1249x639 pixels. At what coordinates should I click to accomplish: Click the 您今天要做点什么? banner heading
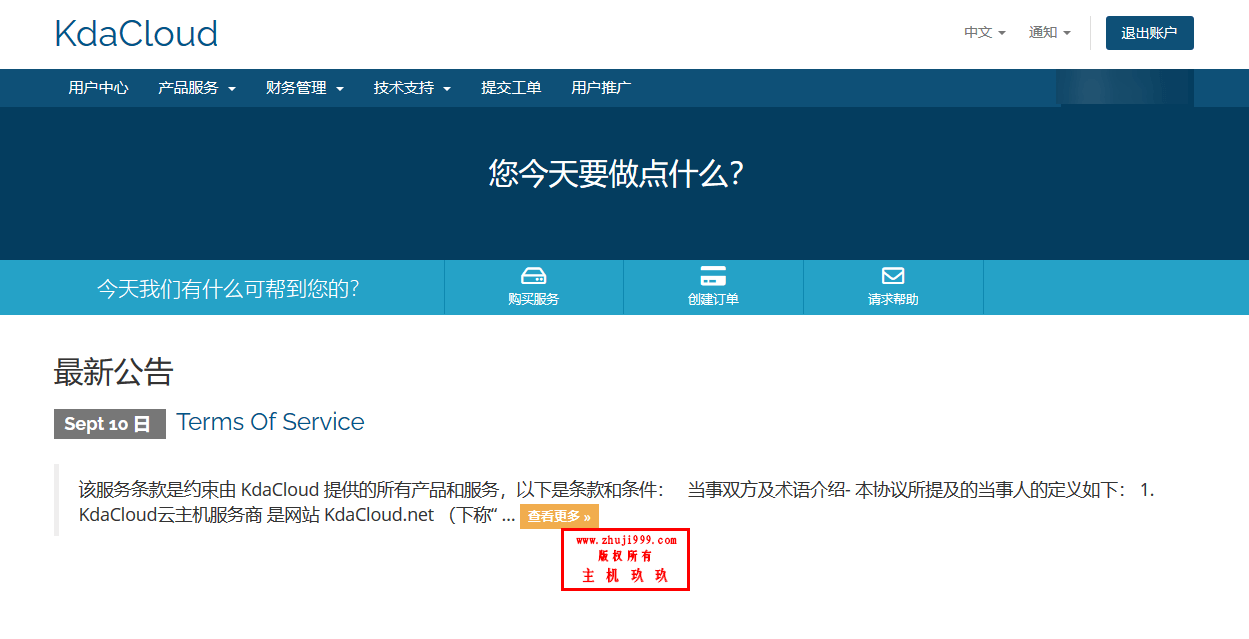click(616, 174)
